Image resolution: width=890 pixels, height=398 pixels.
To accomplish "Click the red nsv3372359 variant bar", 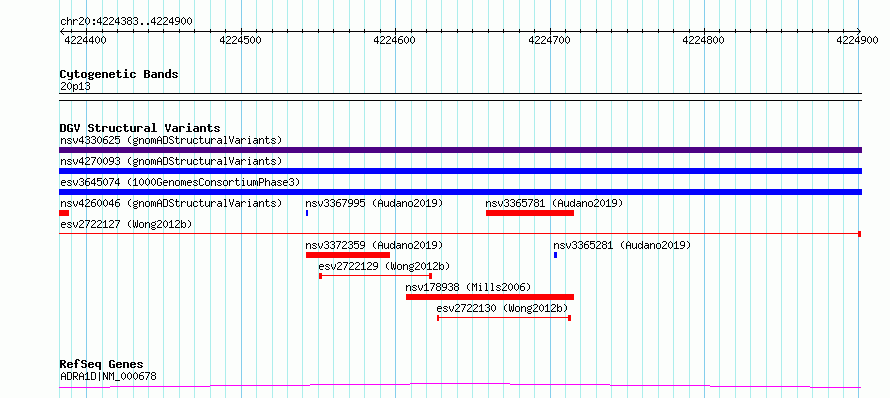I will coord(348,255).
